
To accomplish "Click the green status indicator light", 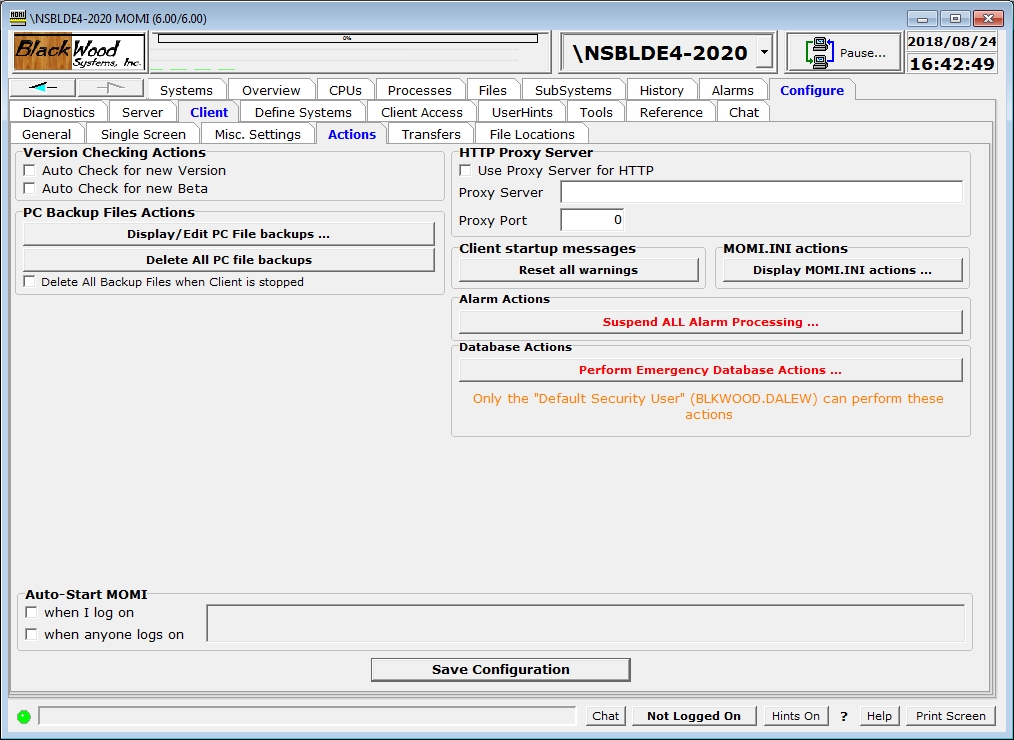I will (x=24, y=716).
